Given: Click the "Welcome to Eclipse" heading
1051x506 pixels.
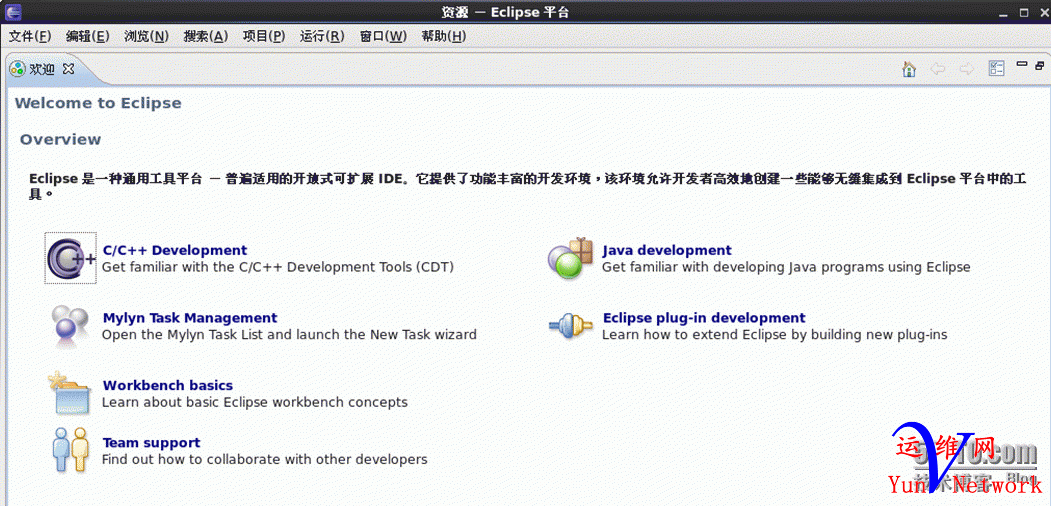Looking at the screenshot, I should click(x=98, y=103).
